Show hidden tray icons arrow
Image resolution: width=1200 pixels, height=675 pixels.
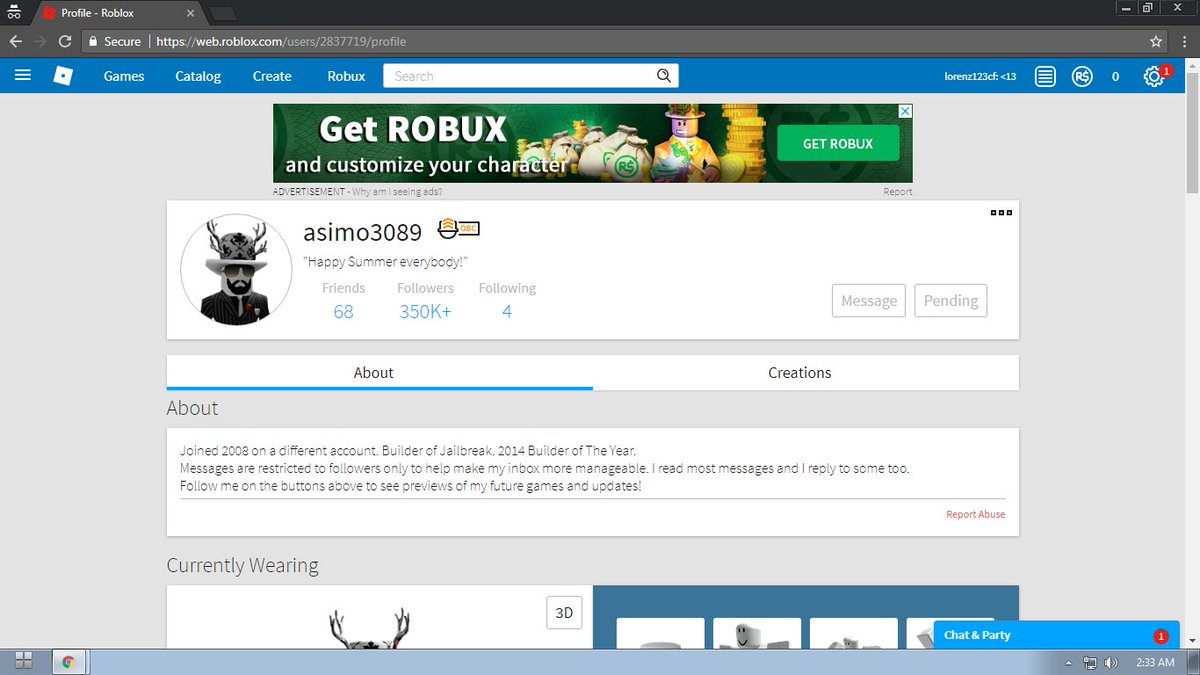pyautogui.click(x=1068, y=662)
